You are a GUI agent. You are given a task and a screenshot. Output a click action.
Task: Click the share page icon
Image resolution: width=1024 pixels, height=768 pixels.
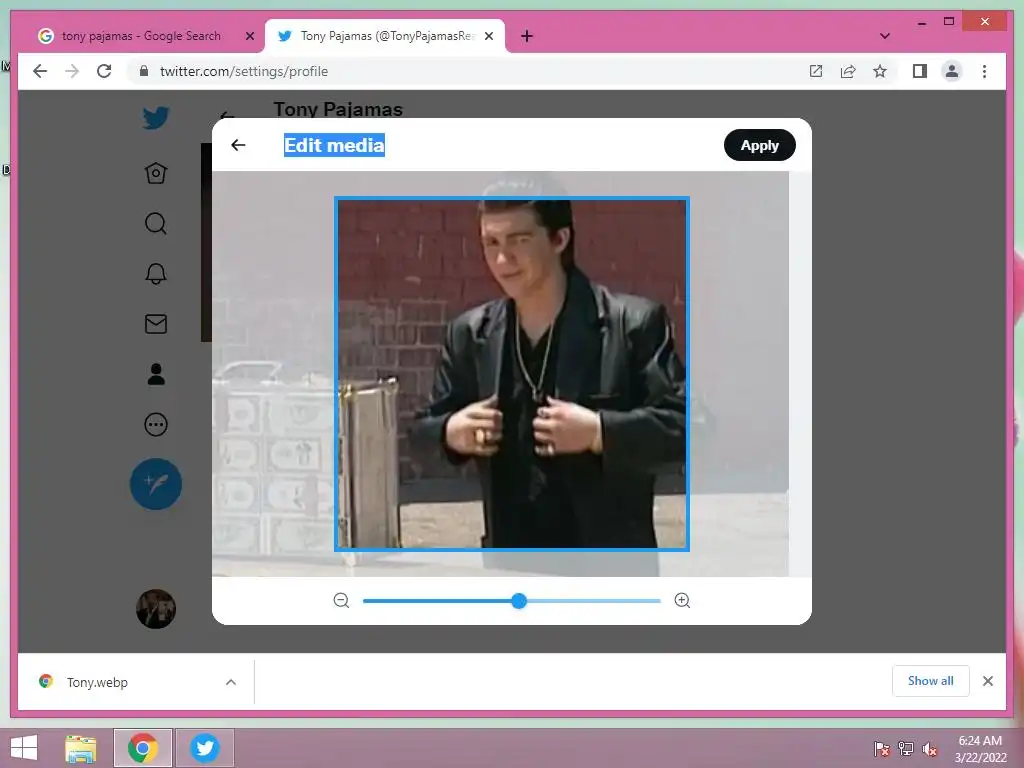point(848,71)
